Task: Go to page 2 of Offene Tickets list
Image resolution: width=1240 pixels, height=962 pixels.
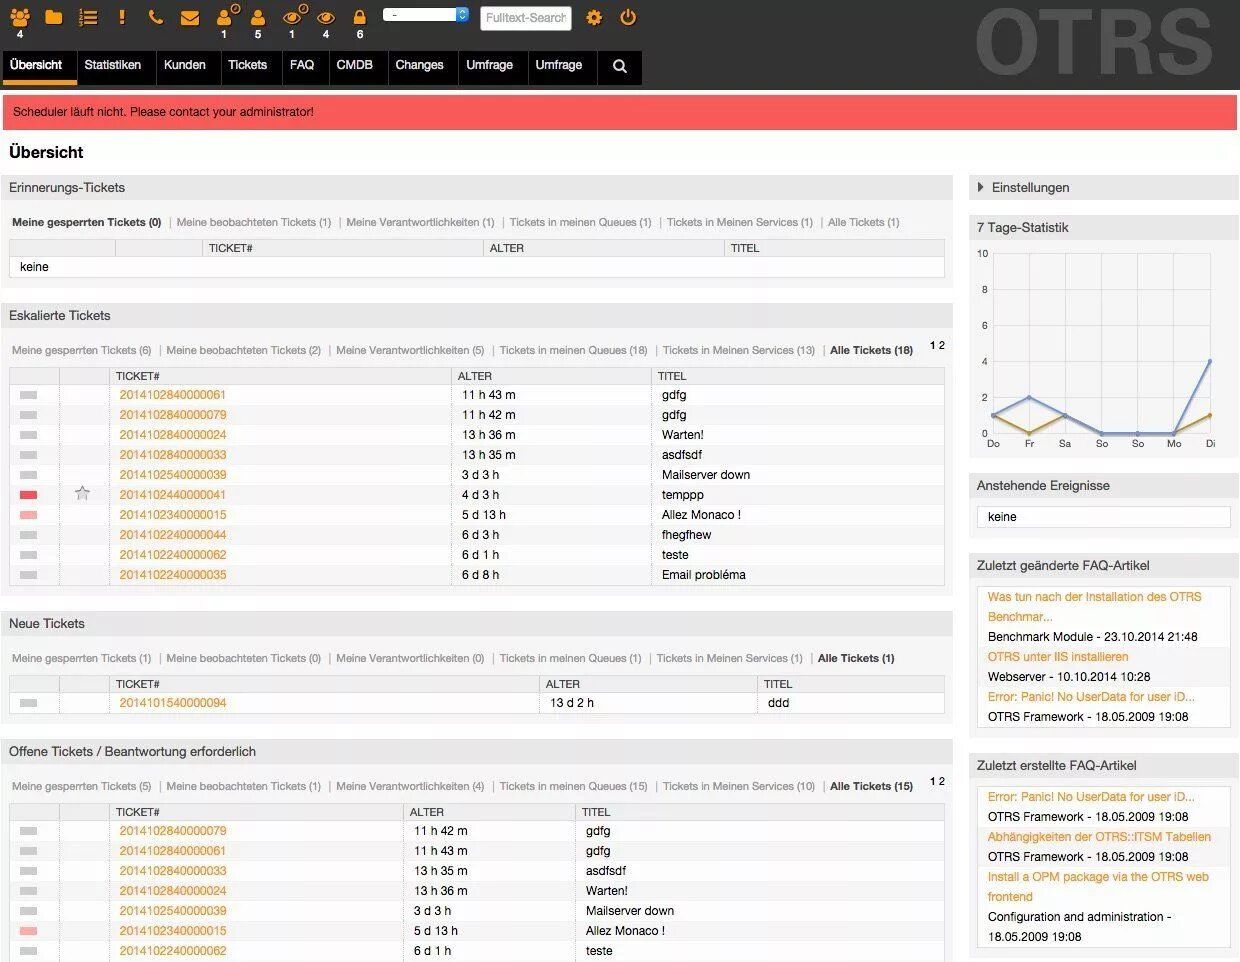Action: (942, 781)
